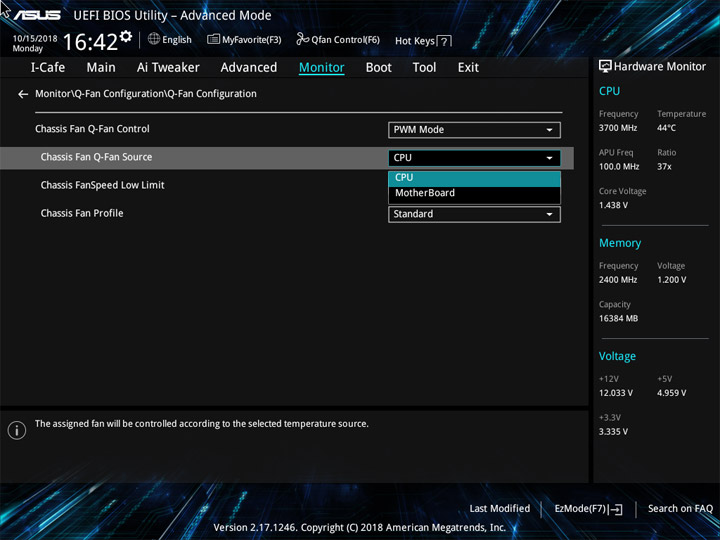
Task: Open Chassis Fan Q-Fan Control PWM Mode dropdown
Action: click(474, 130)
